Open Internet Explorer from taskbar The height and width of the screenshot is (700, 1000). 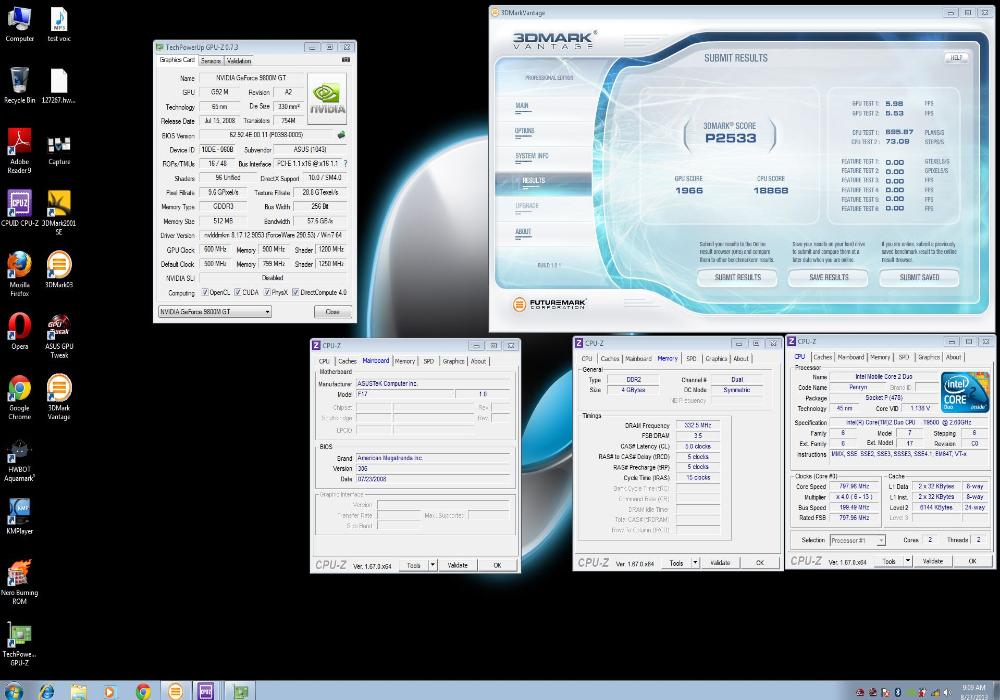click(x=47, y=691)
